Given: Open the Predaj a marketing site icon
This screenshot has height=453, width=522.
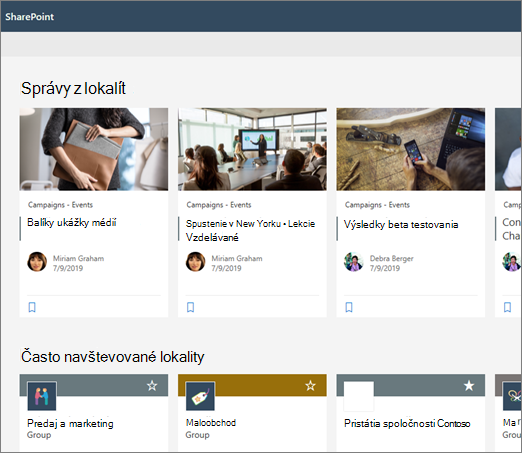Looking at the screenshot, I should pyautogui.click(x=42, y=396).
